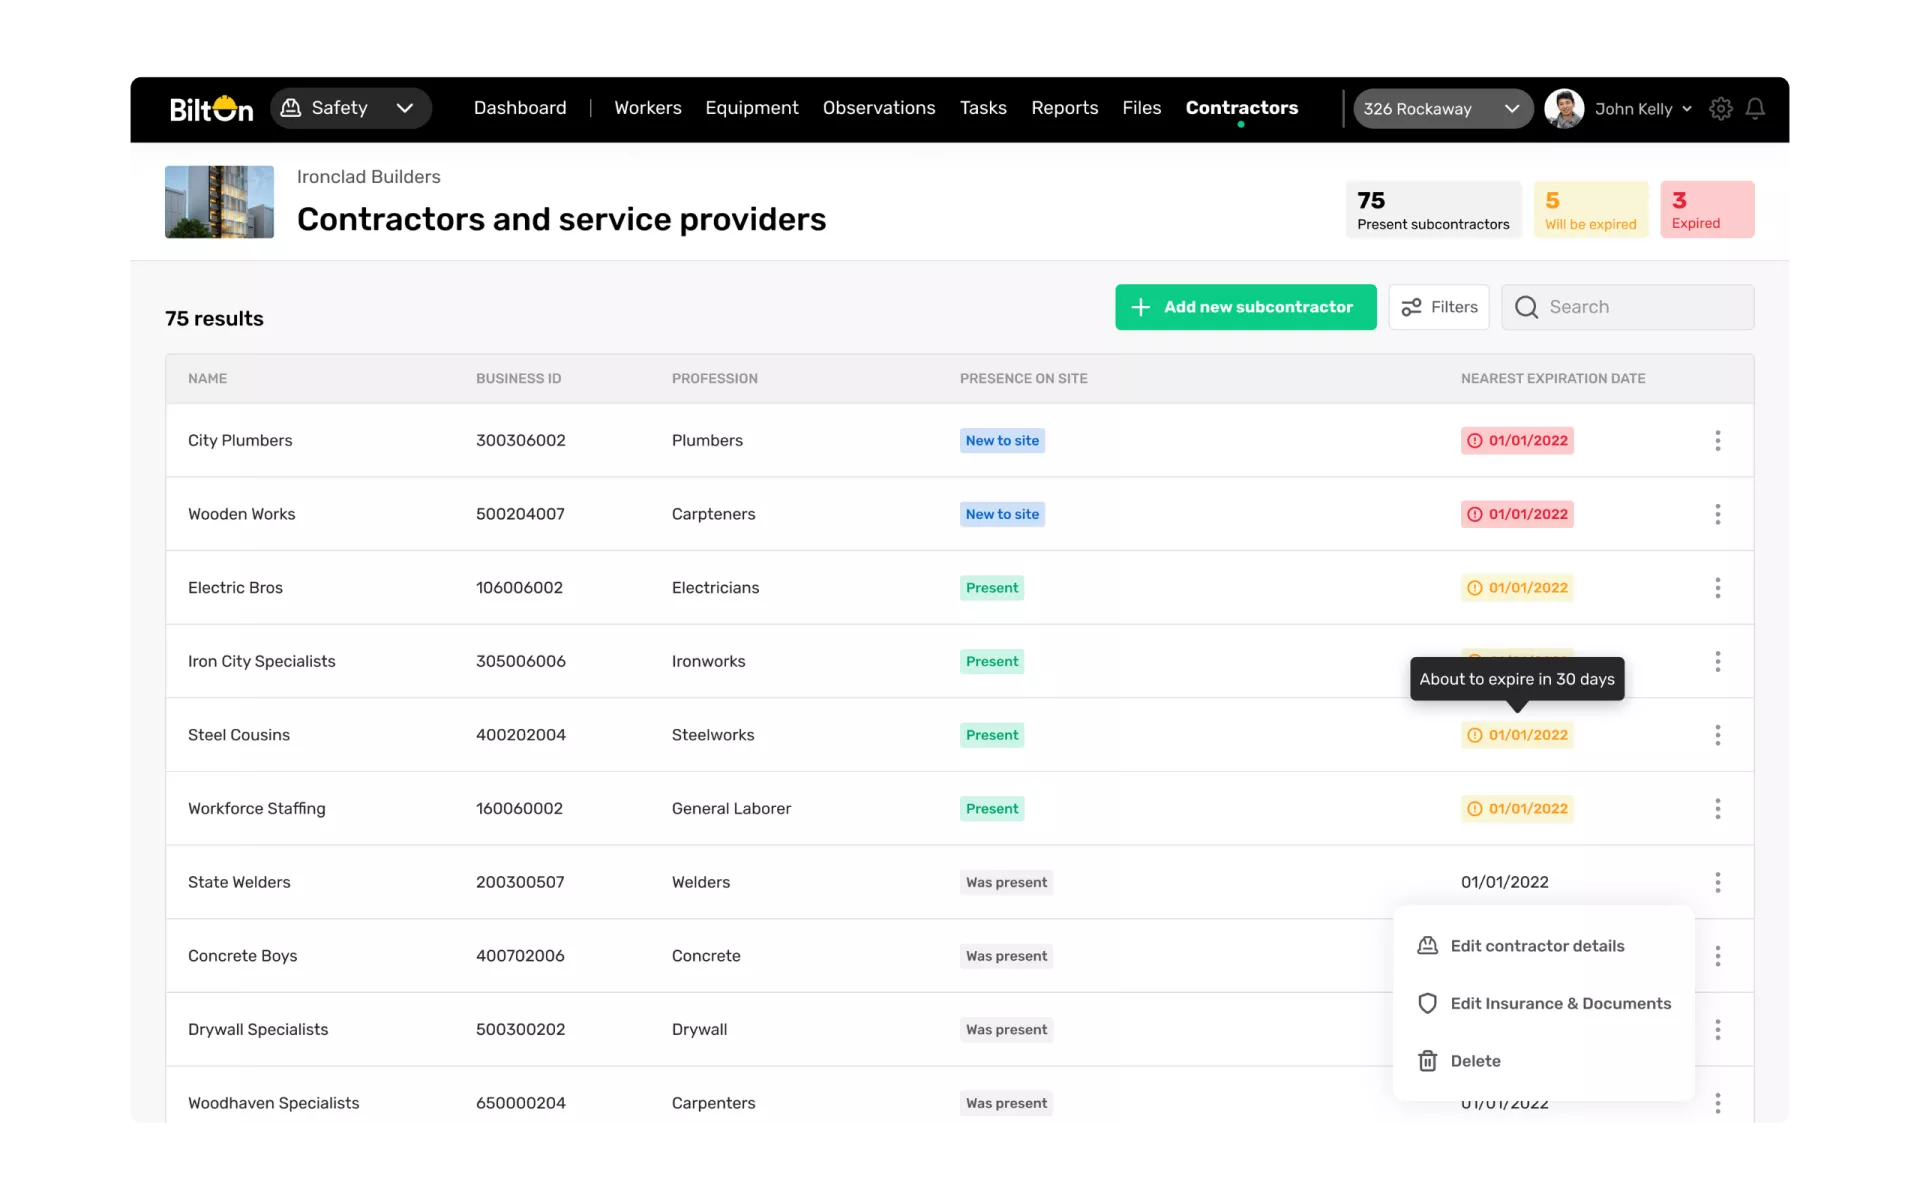Open row menu for Woodhaven Specialists

[x=1718, y=1103]
